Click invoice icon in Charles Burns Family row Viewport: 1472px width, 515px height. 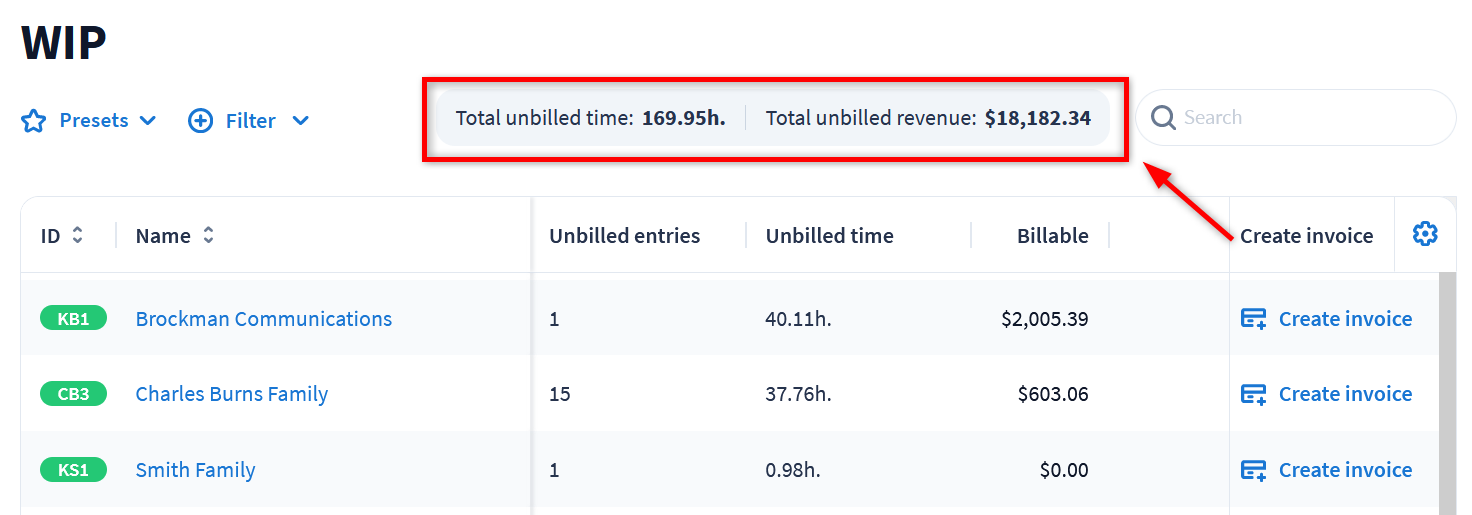click(1253, 394)
